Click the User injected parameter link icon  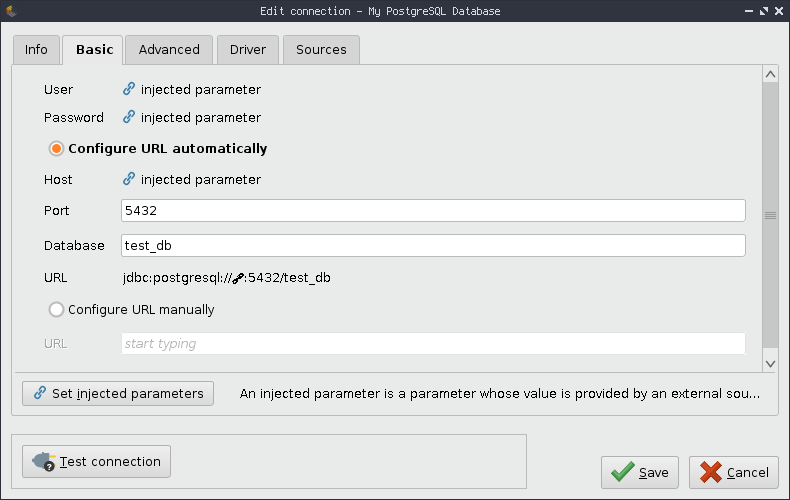pos(129,90)
